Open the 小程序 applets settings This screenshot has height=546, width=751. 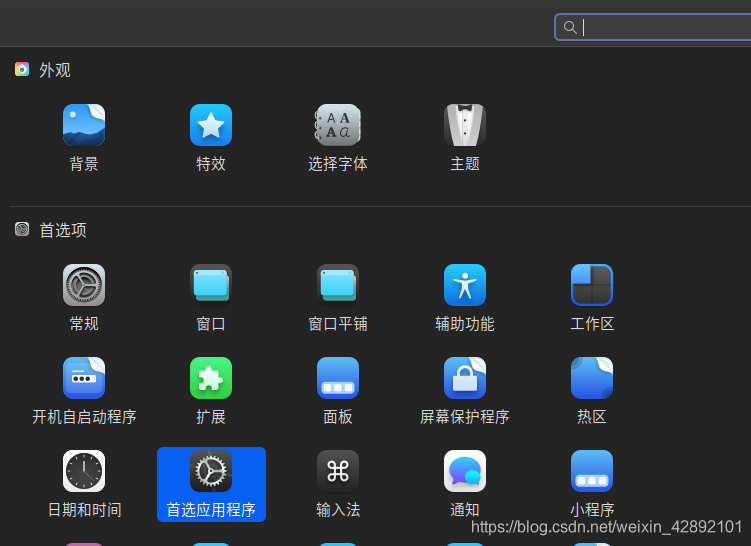click(x=592, y=484)
